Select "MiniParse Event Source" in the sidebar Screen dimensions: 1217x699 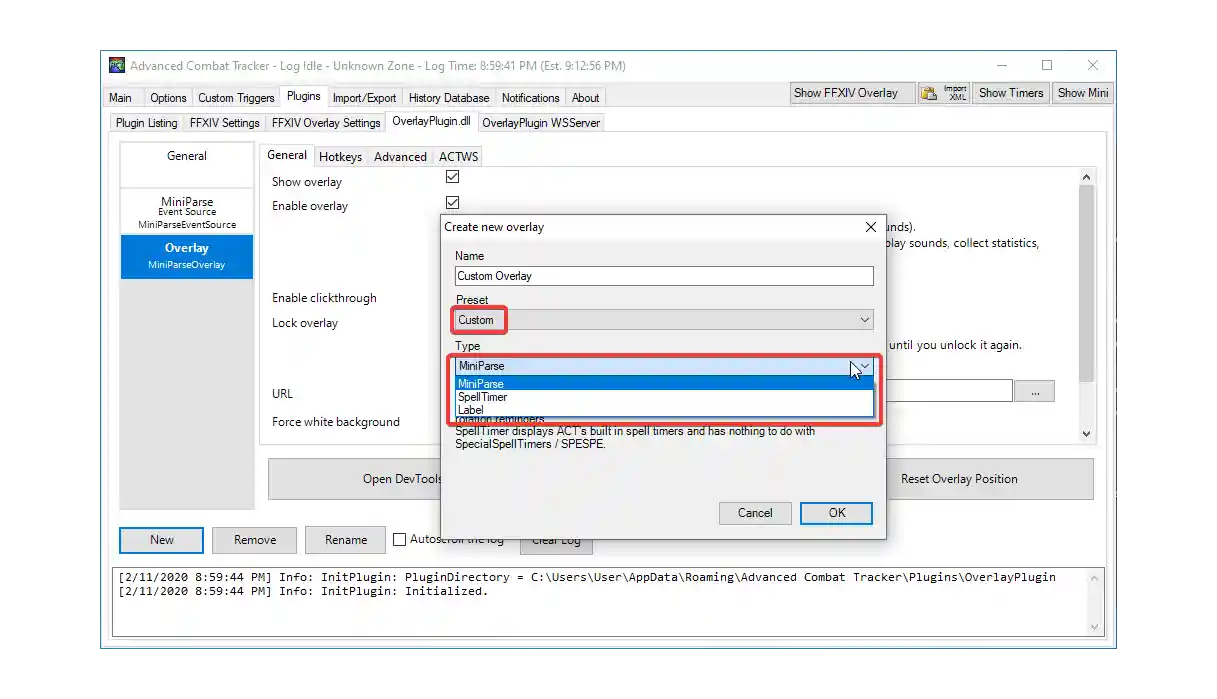click(186, 210)
